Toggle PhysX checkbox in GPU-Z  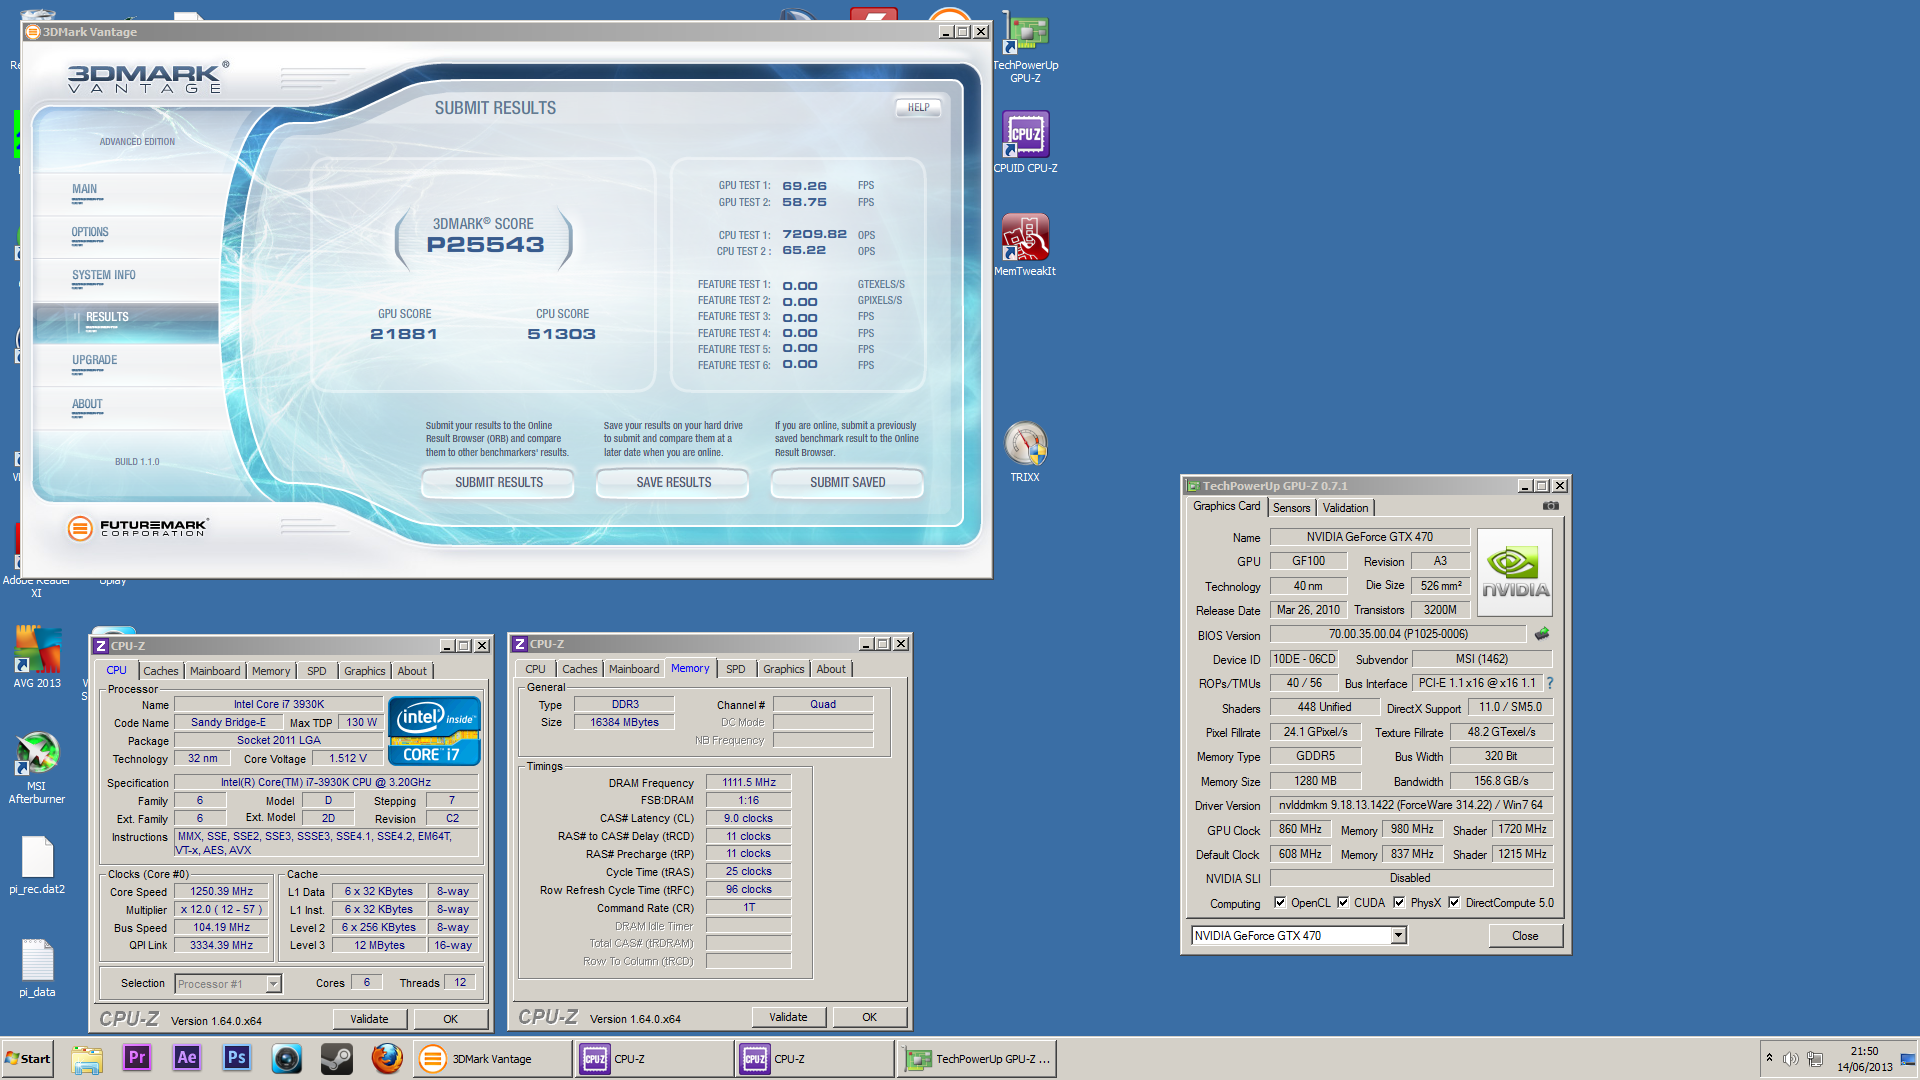(1399, 902)
